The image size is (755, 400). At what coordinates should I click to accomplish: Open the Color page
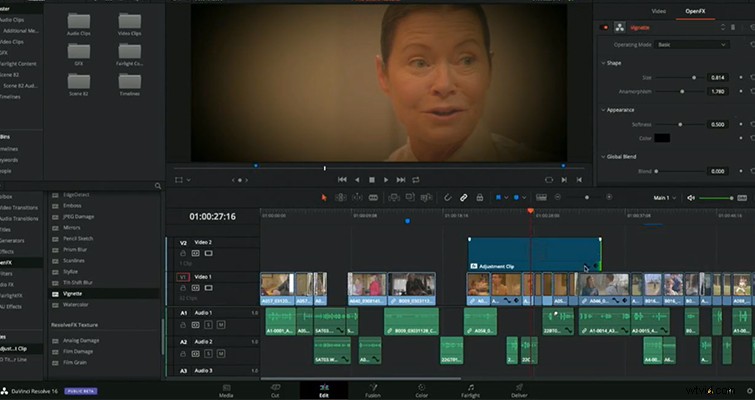[421, 390]
